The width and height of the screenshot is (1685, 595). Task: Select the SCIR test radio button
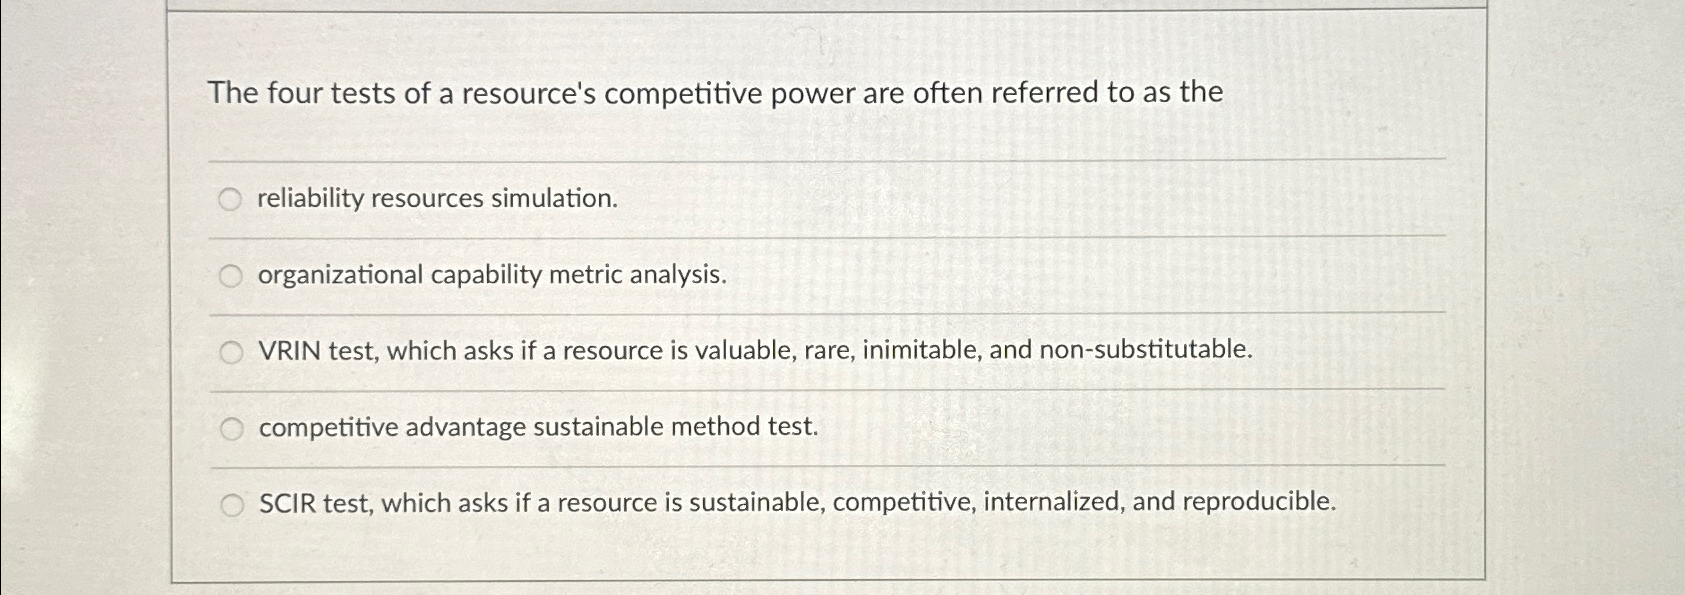click(x=231, y=503)
